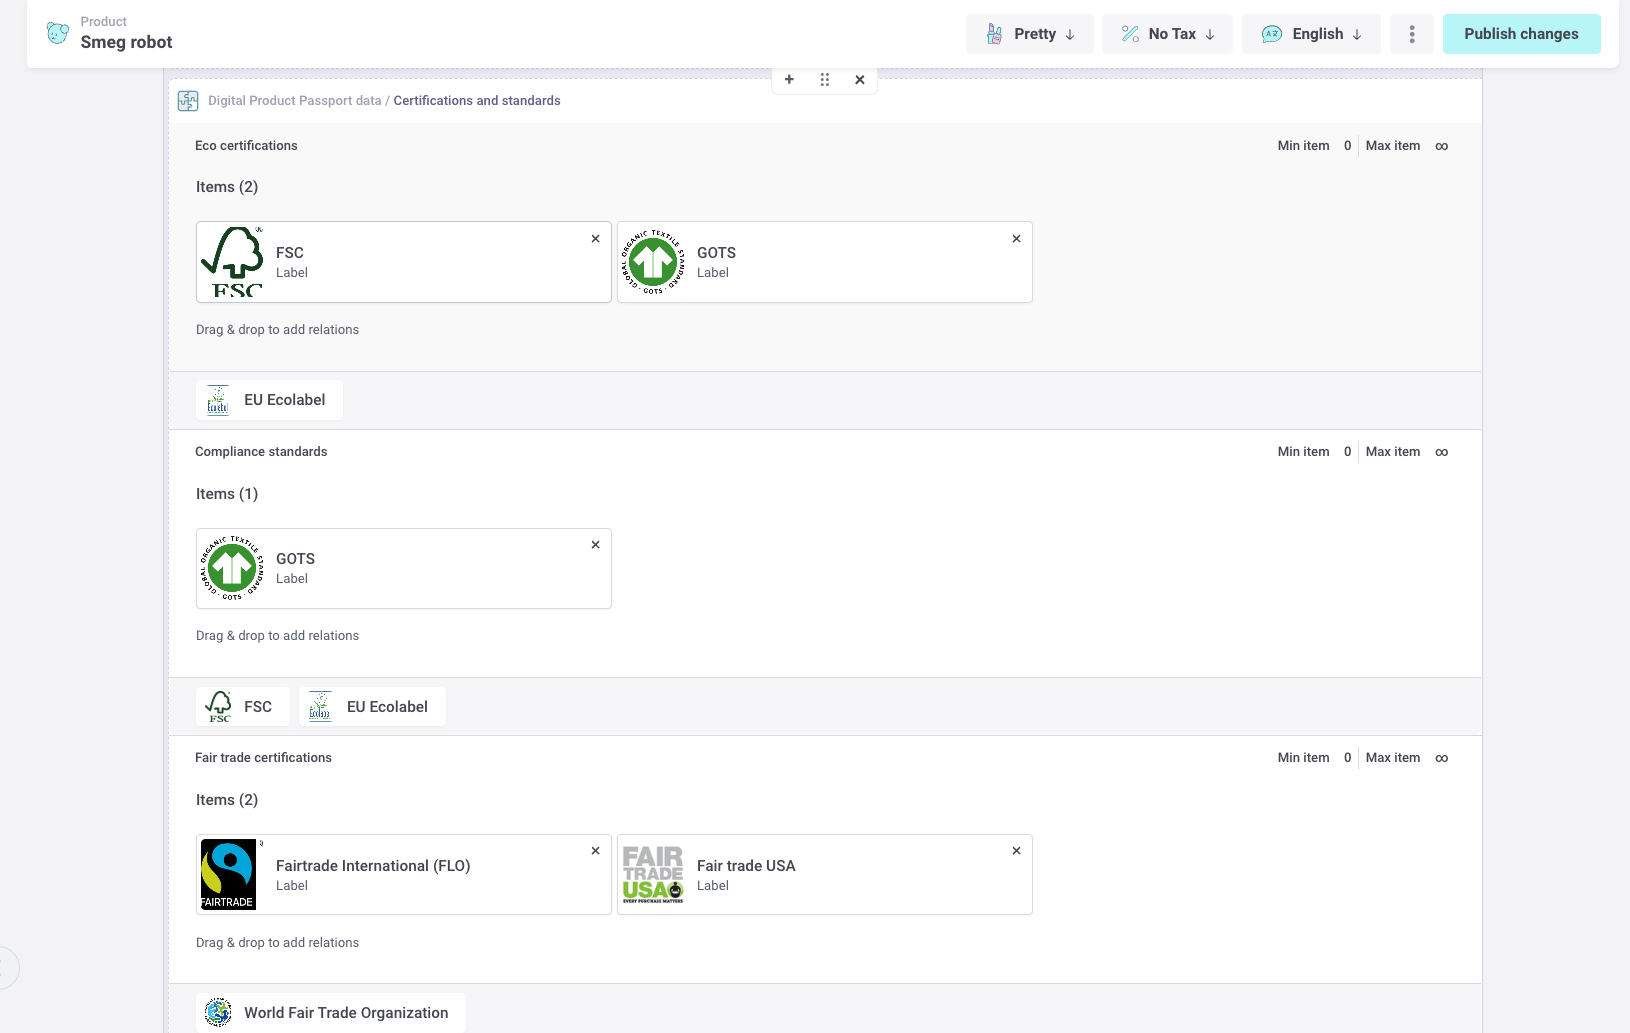The image size is (1630, 1033).
Task: Edit Min item value for Fair trade certifications
Action: [x=1347, y=758]
